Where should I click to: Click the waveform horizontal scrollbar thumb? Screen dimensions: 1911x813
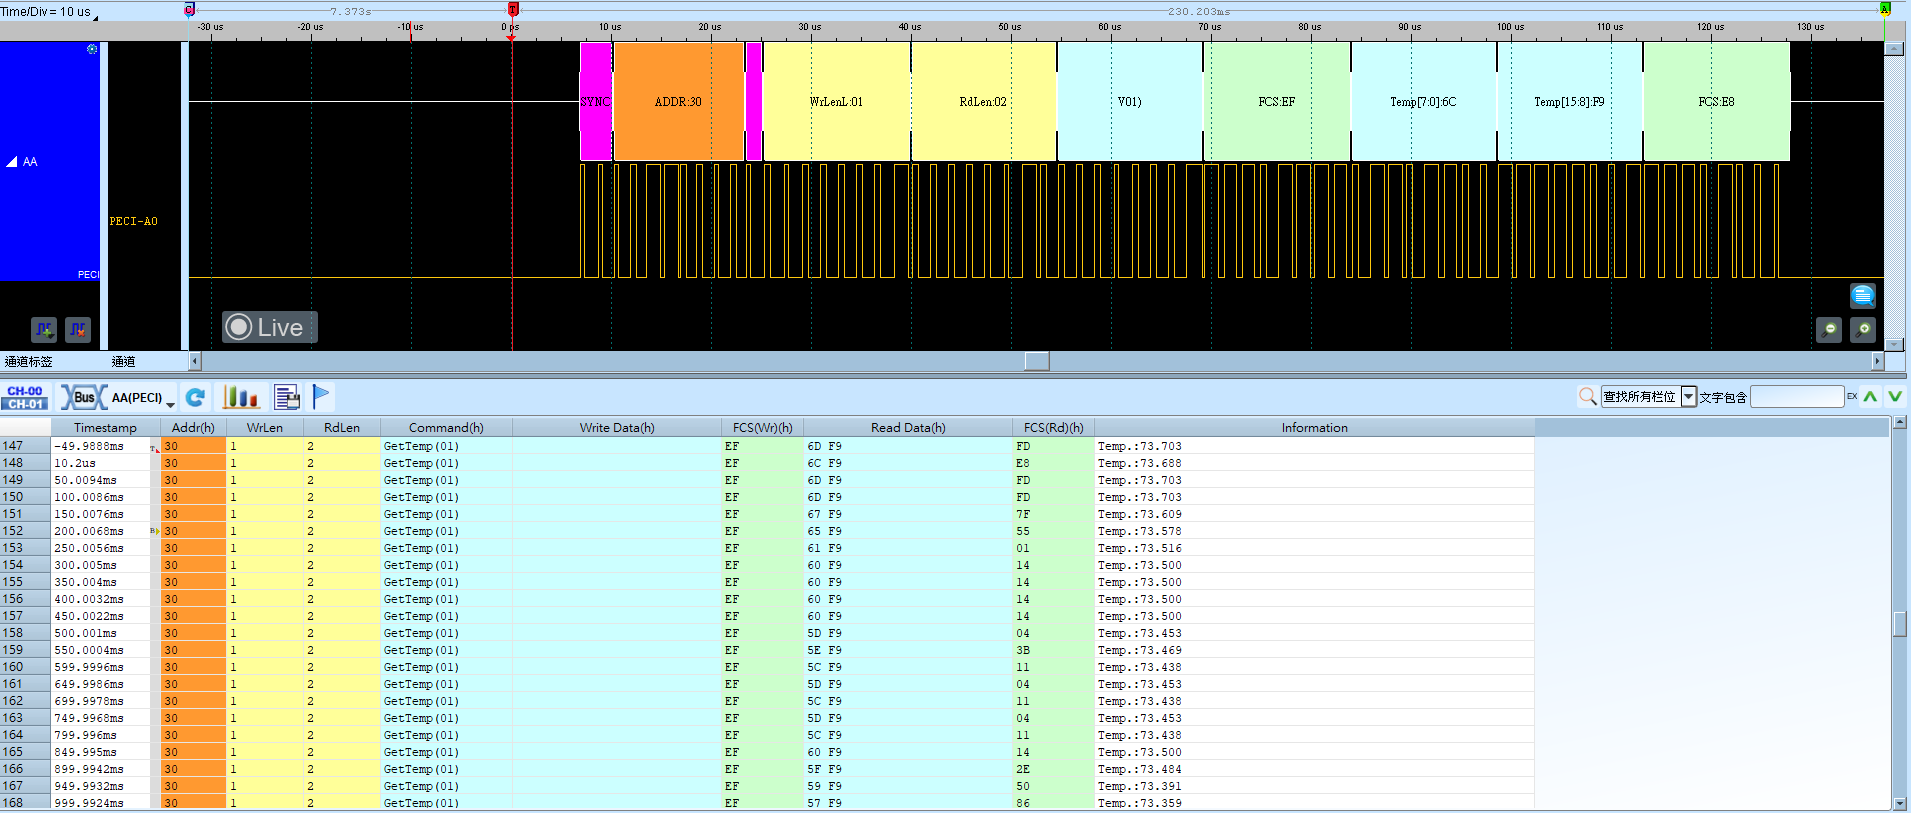[1037, 361]
